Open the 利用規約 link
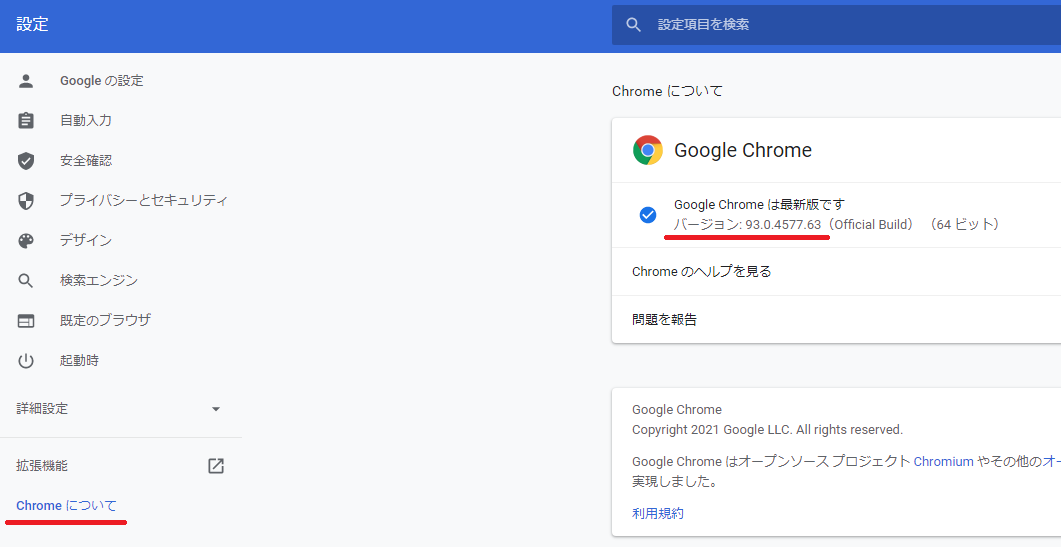The height and width of the screenshot is (547, 1061). point(658,513)
